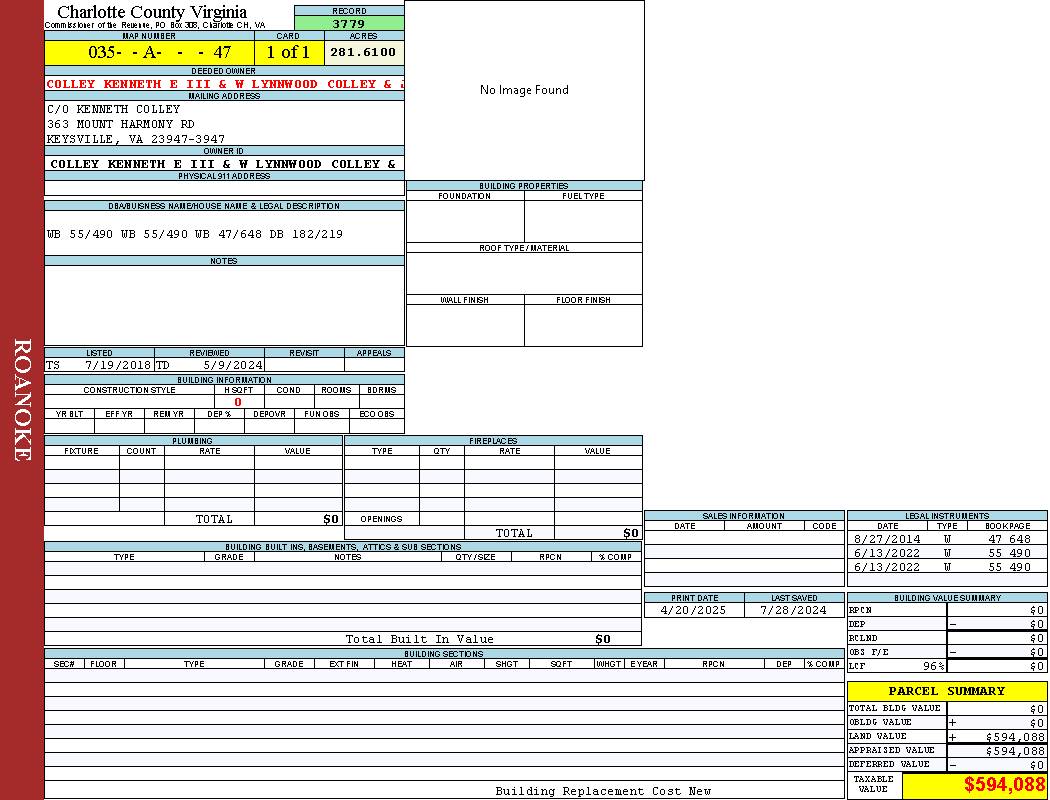This screenshot has width=1050, height=800.
Task: Click the empty Roof Type/Material field
Action: pyautogui.click(x=524, y=273)
